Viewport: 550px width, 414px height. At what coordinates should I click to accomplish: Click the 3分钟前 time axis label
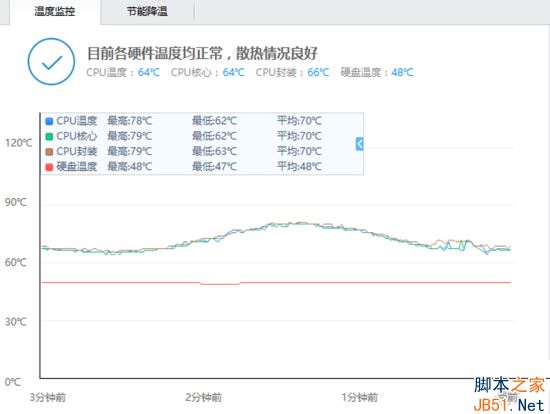(x=48, y=398)
